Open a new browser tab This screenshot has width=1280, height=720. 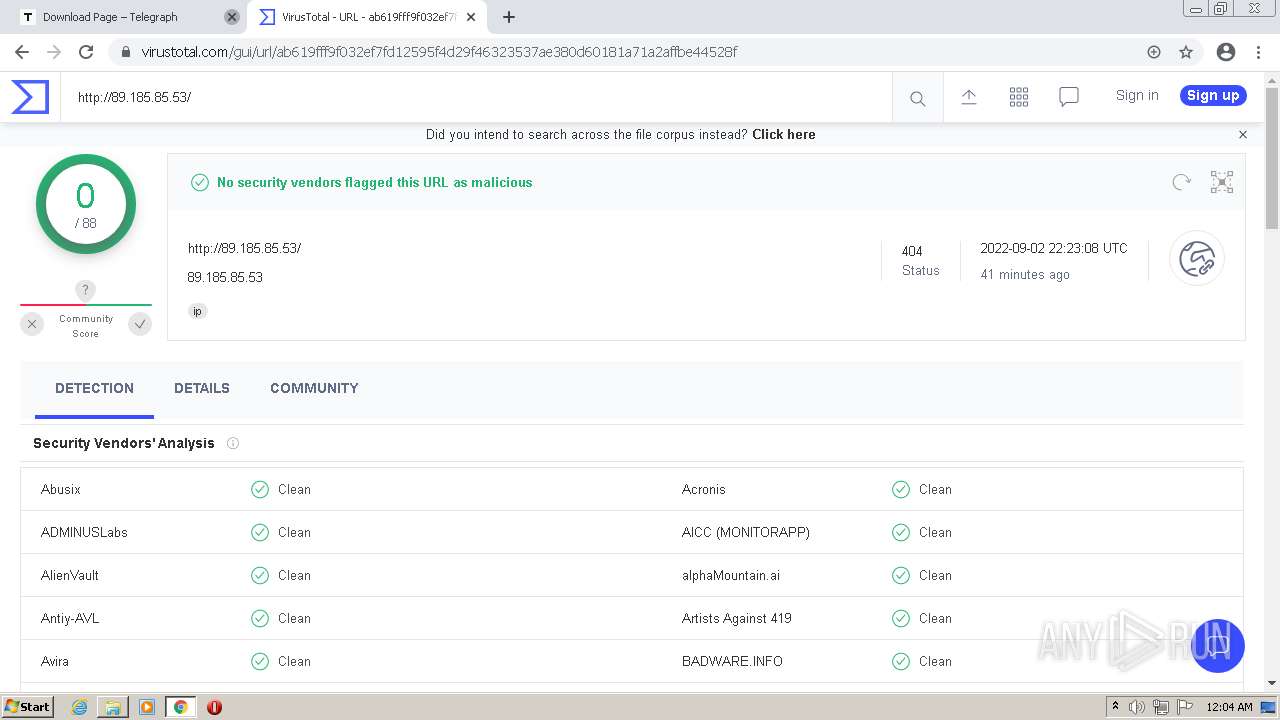pos(509,17)
